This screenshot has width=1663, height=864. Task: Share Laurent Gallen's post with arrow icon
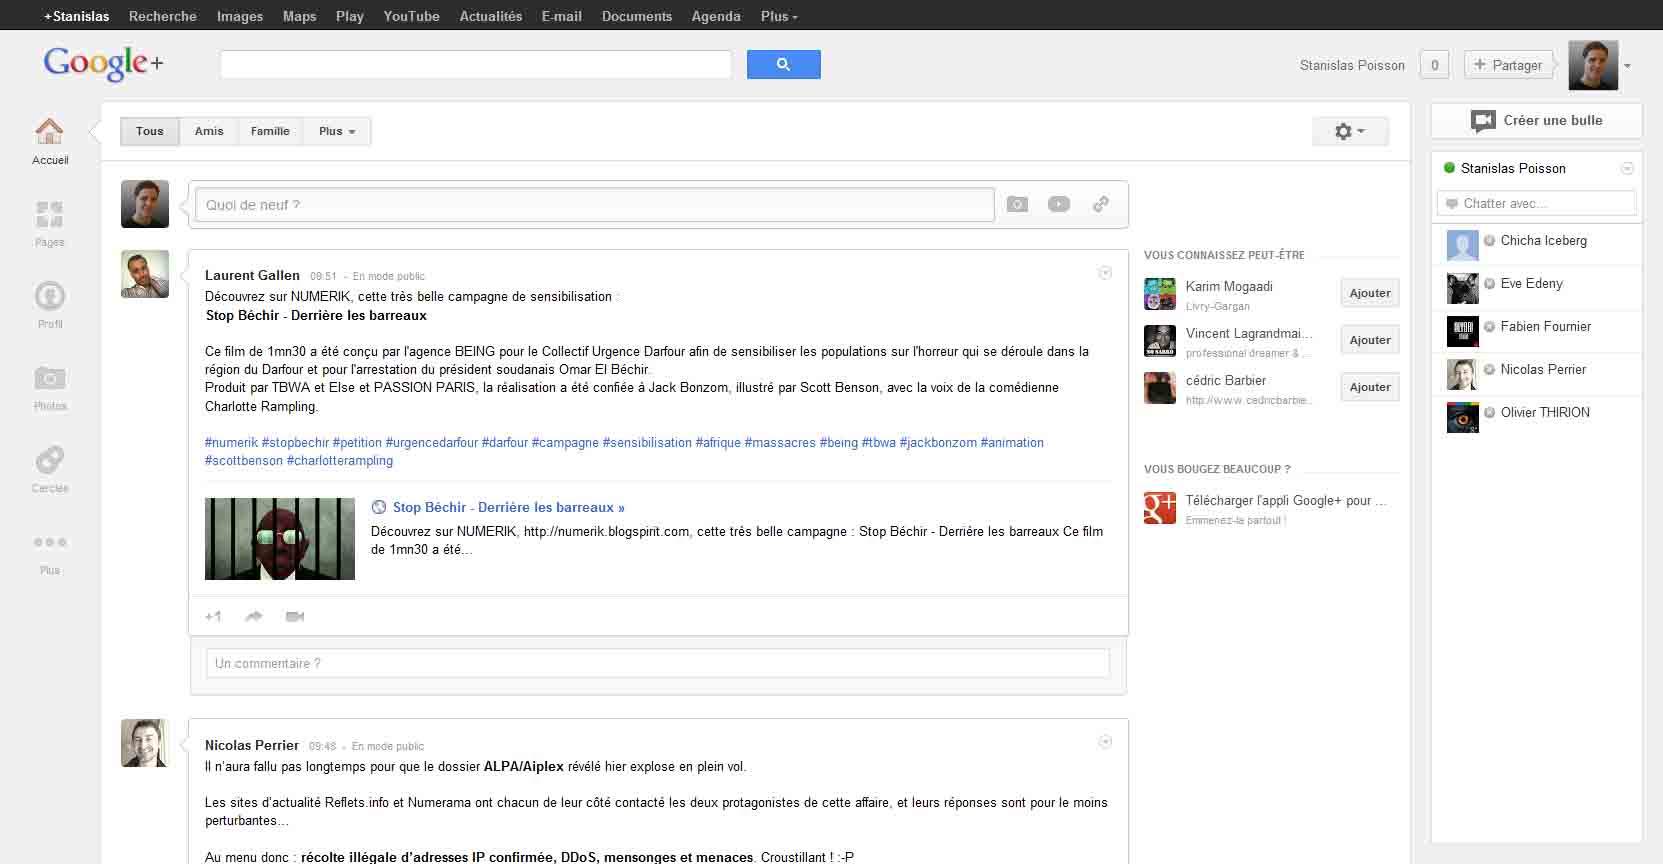point(254,616)
